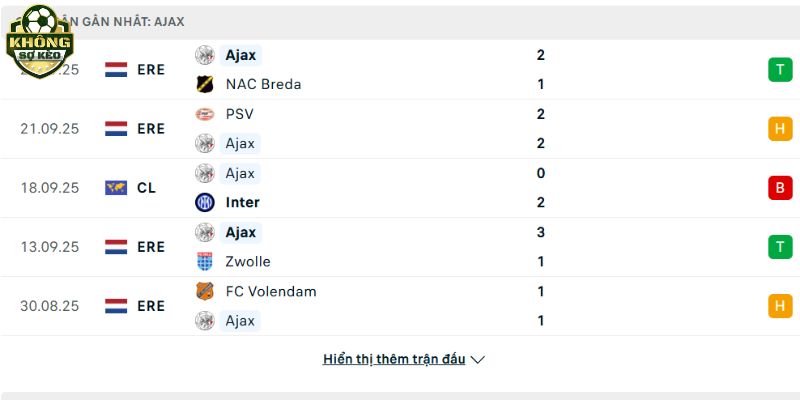The image size is (800, 400).
Task: Select the CL league label
Action: (147, 187)
